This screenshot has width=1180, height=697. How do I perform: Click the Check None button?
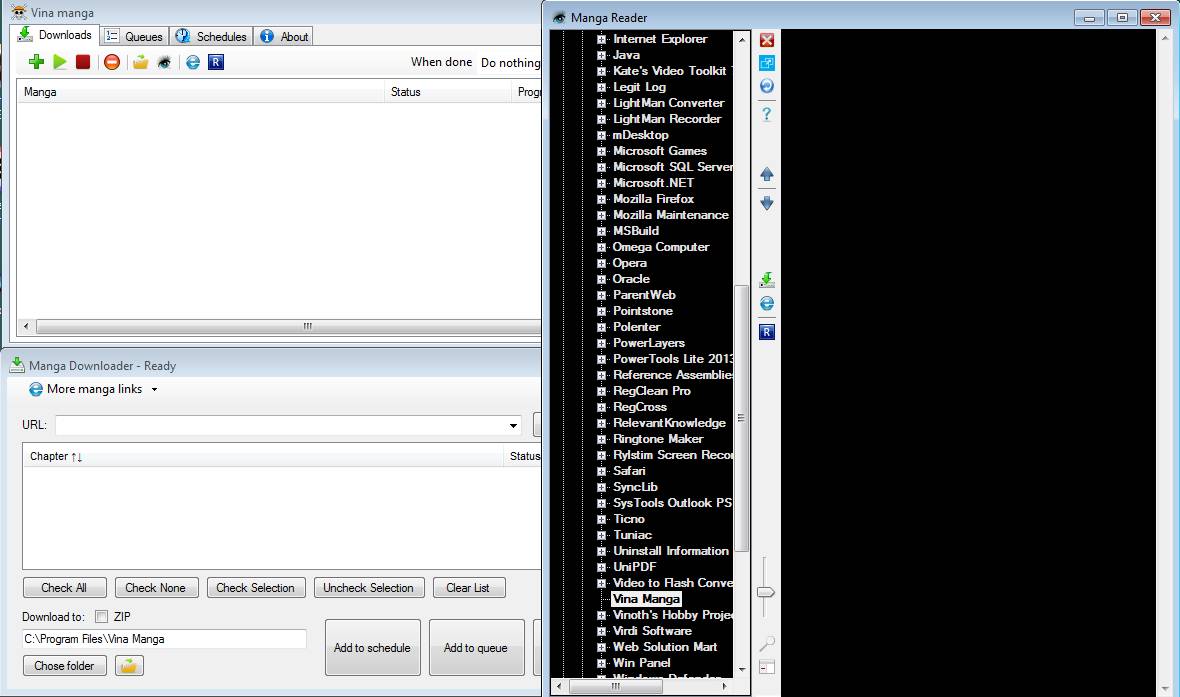pyautogui.click(x=156, y=588)
